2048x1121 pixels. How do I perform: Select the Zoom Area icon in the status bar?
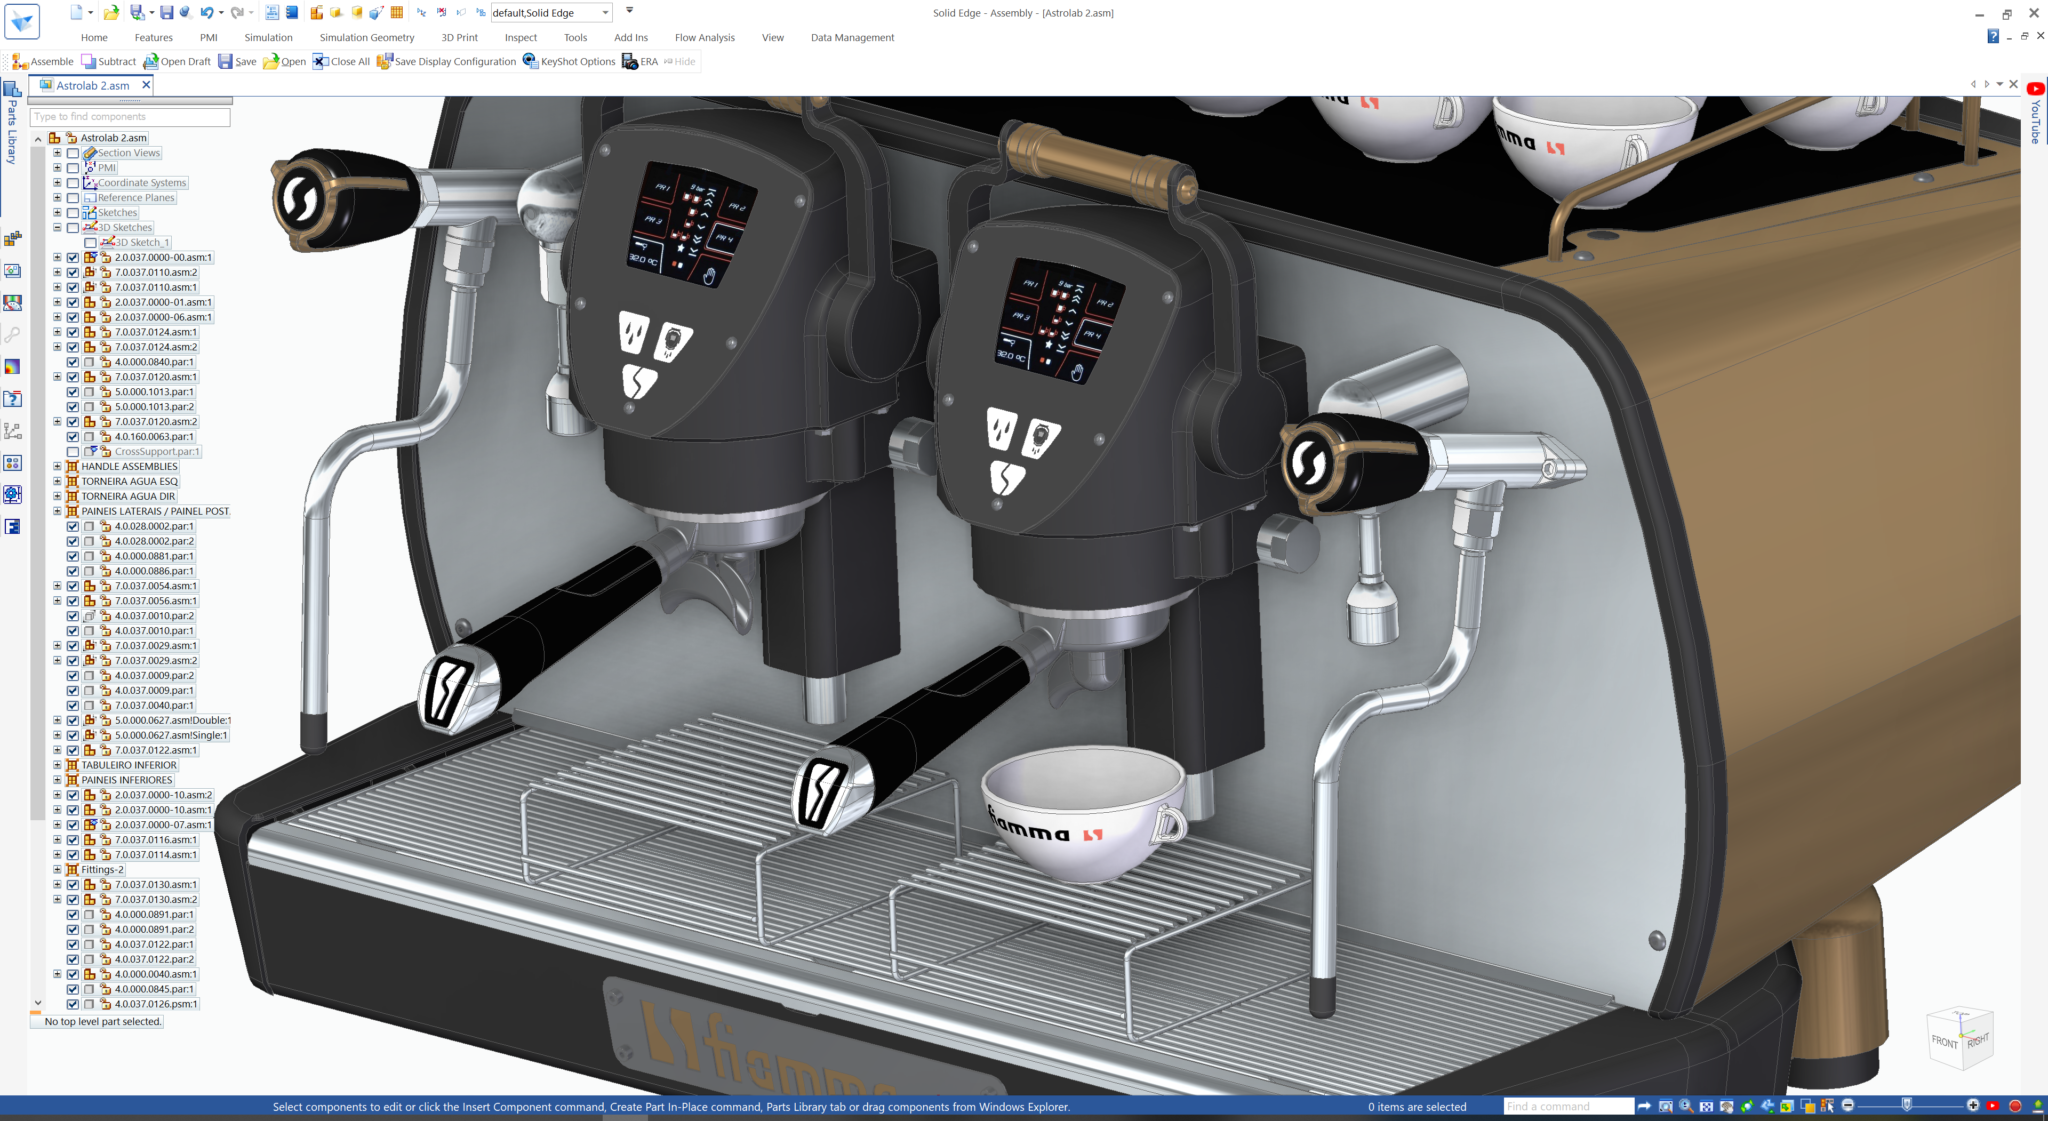[x=1666, y=1107]
